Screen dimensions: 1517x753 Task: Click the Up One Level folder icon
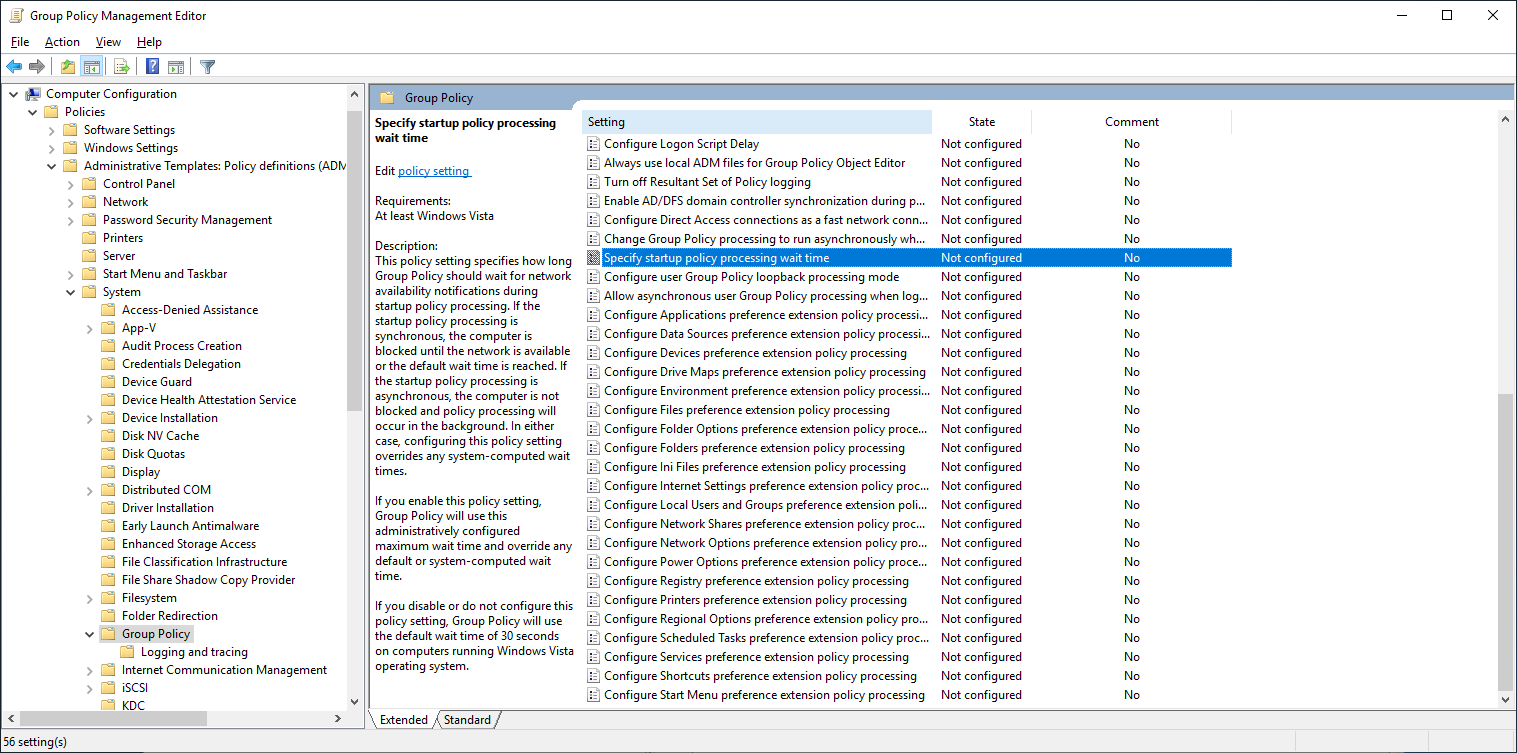[x=67, y=67]
